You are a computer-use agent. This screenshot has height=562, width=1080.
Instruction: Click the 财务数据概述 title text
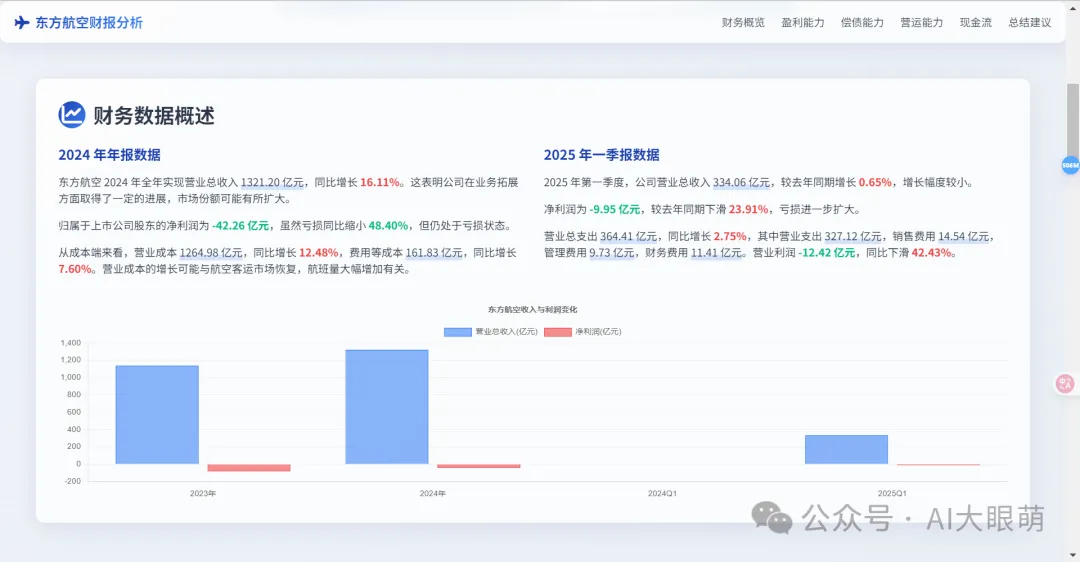(x=154, y=116)
